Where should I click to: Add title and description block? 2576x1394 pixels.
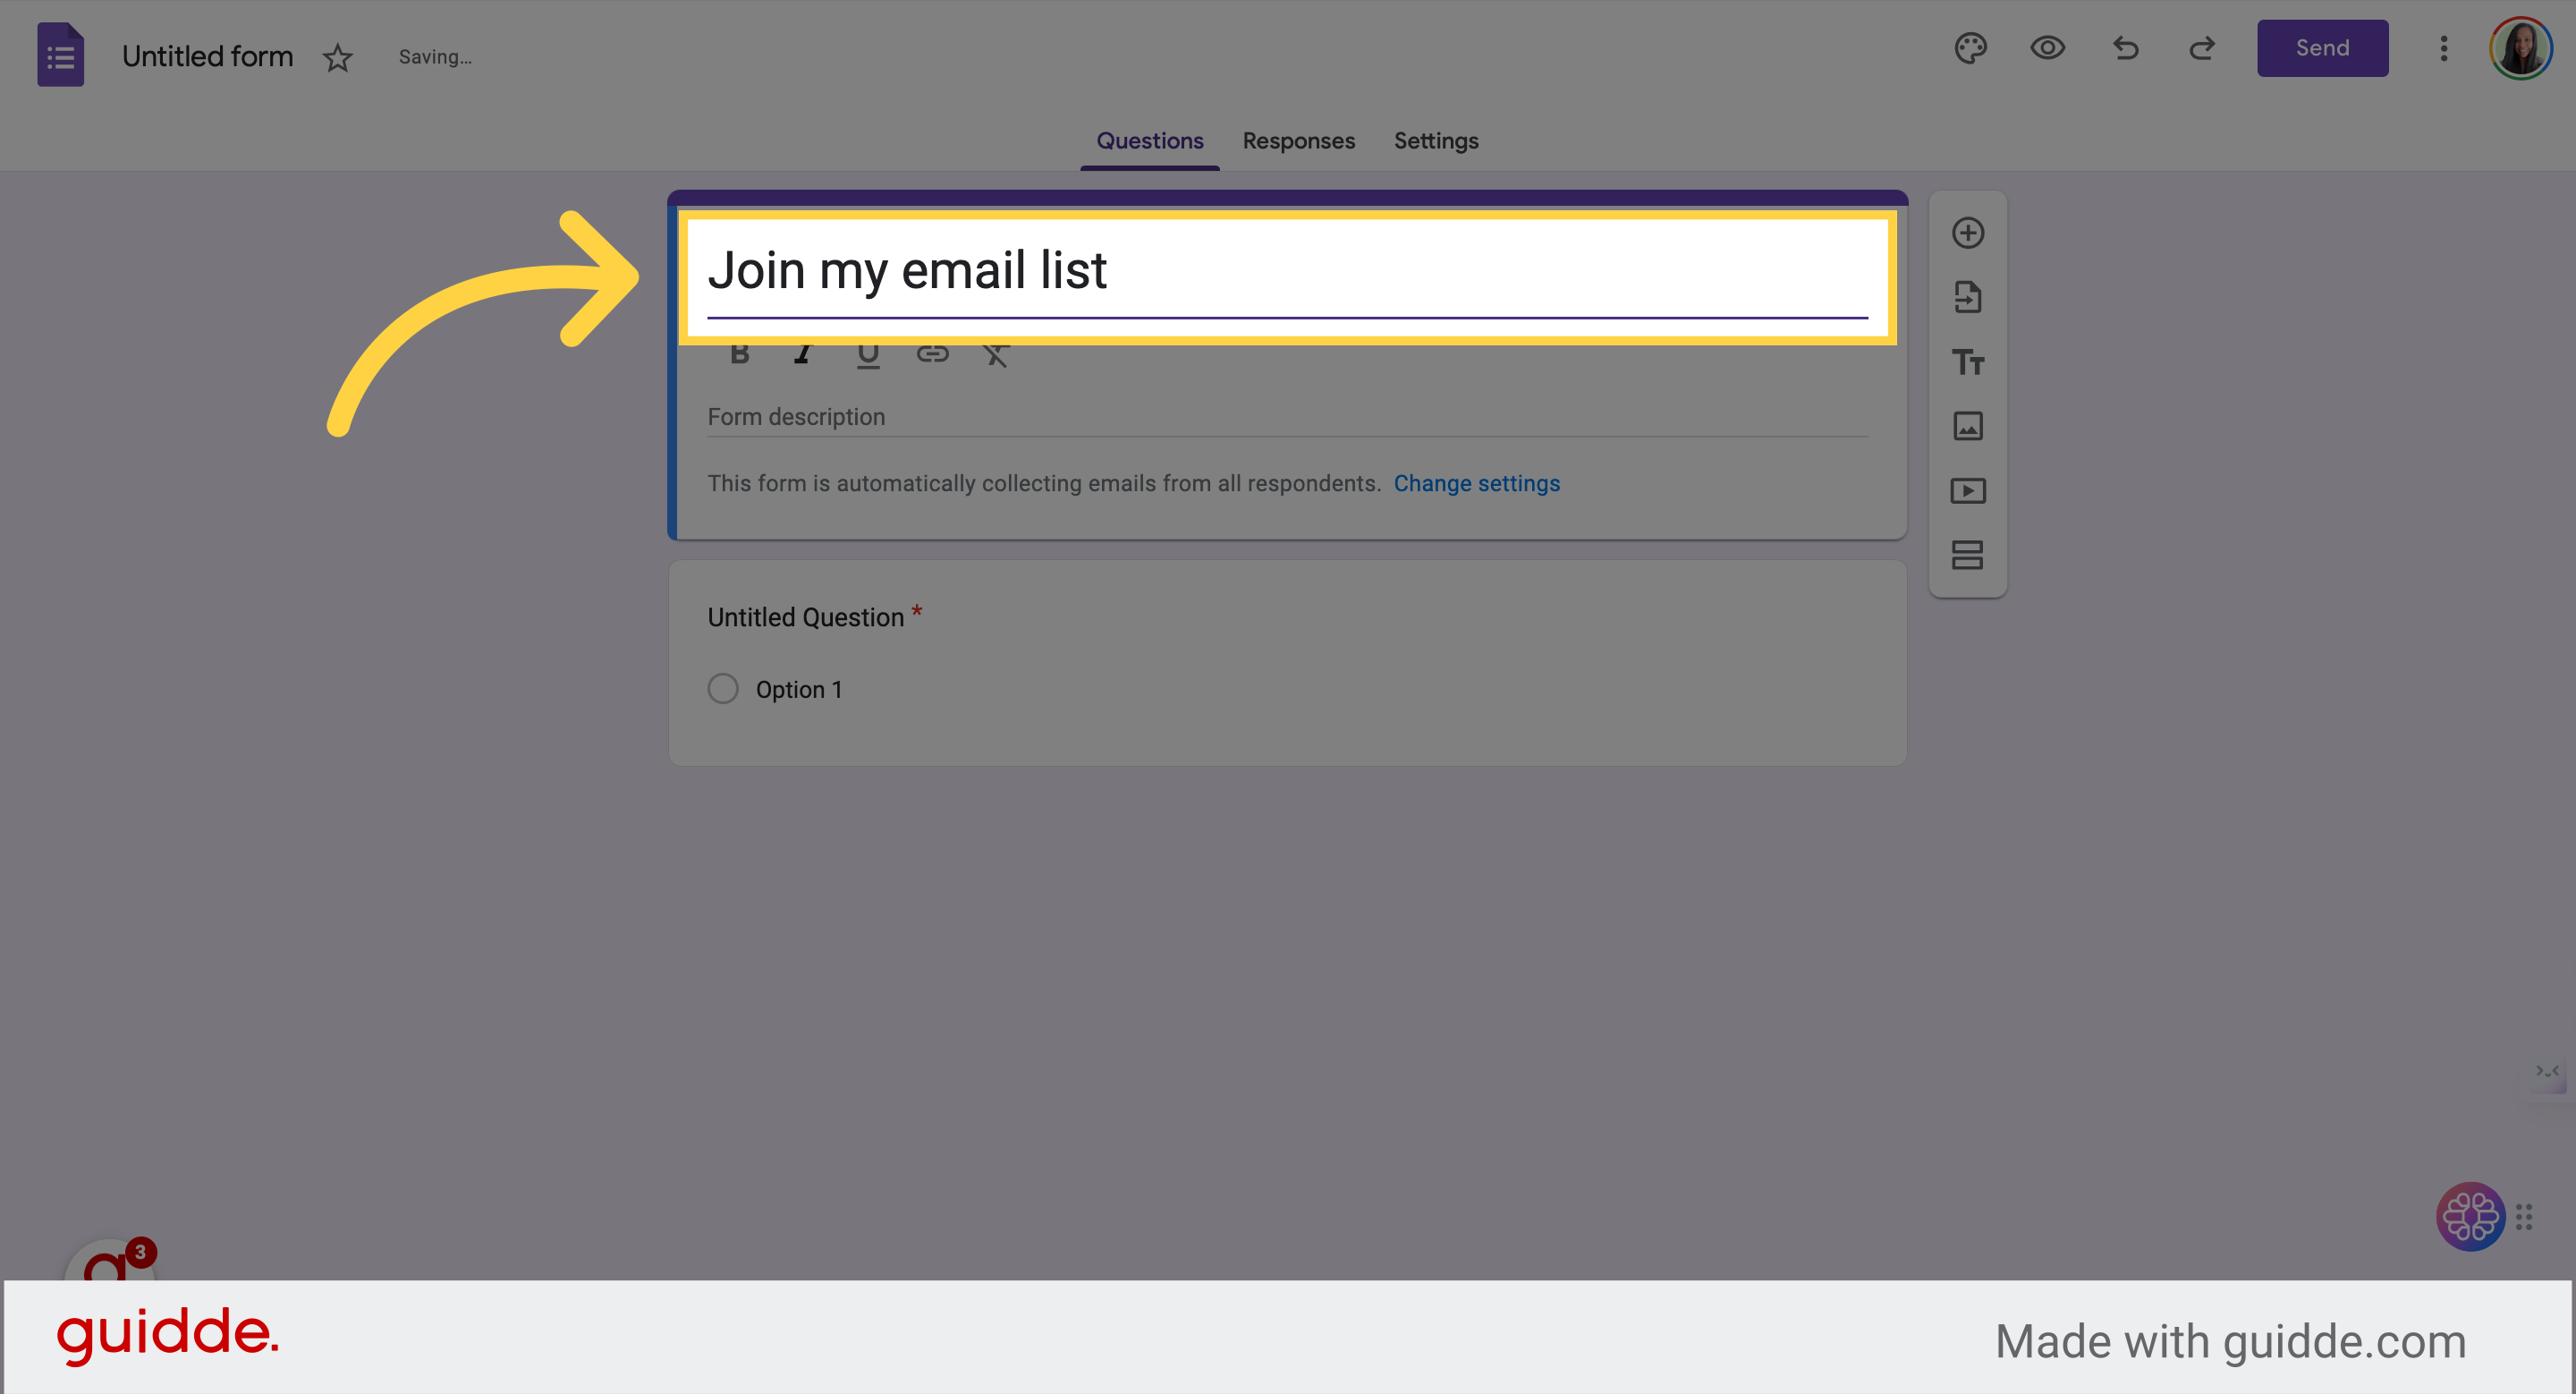coord(1968,362)
